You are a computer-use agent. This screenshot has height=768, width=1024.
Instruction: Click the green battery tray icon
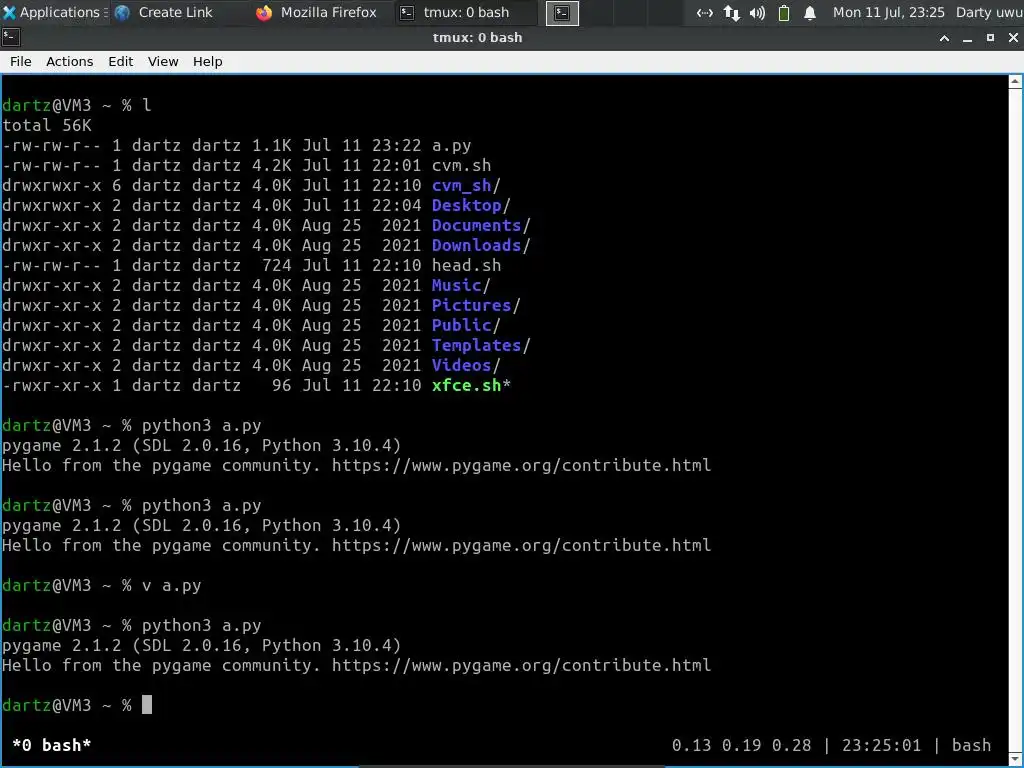784,13
